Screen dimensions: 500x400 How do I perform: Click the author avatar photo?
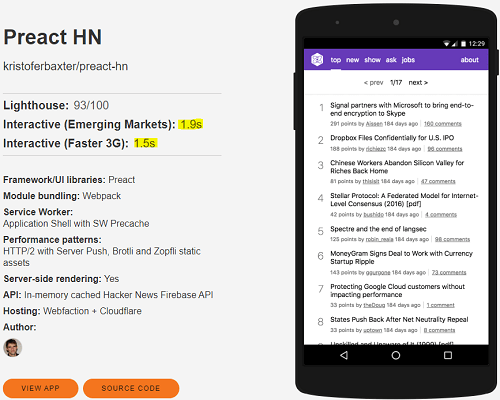tap(13, 348)
